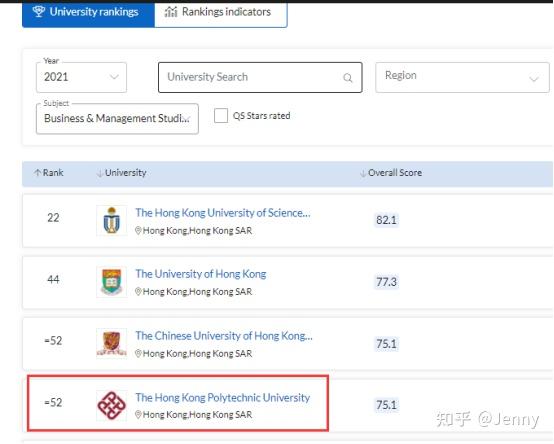Click the Chinese University of Hong Kong logo
This screenshot has height=444, width=554.
coord(112,343)
